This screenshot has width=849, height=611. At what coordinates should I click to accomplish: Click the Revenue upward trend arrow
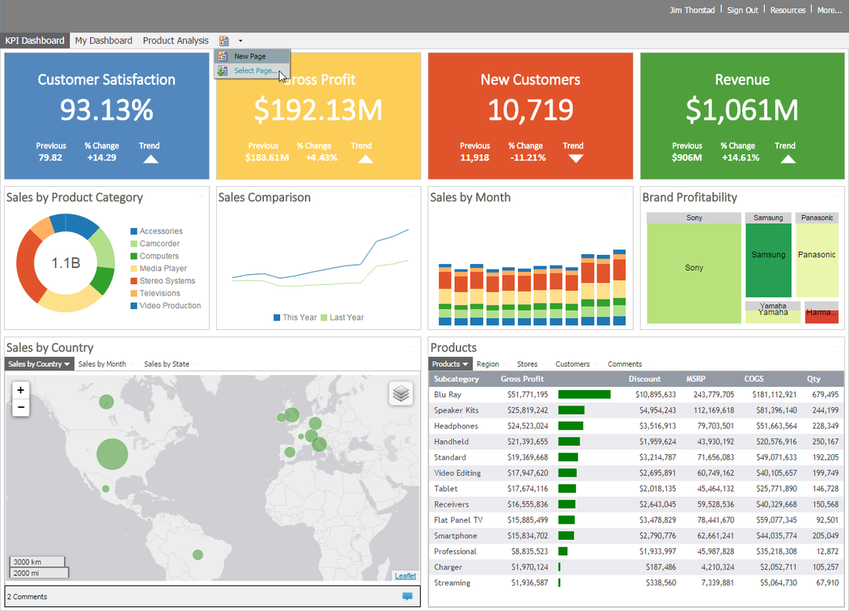click(788, 159)
